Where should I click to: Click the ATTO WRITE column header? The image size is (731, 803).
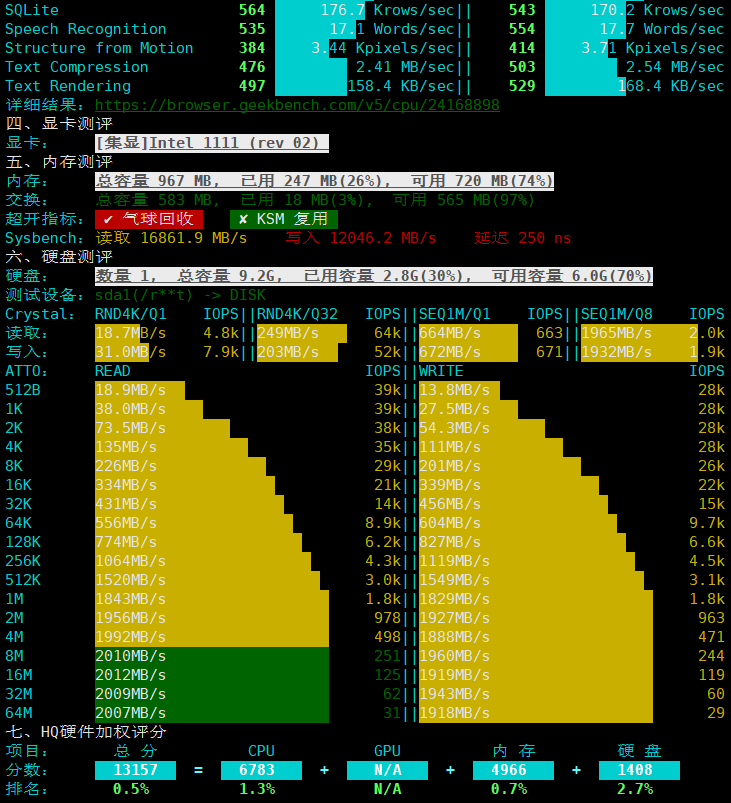441,371
